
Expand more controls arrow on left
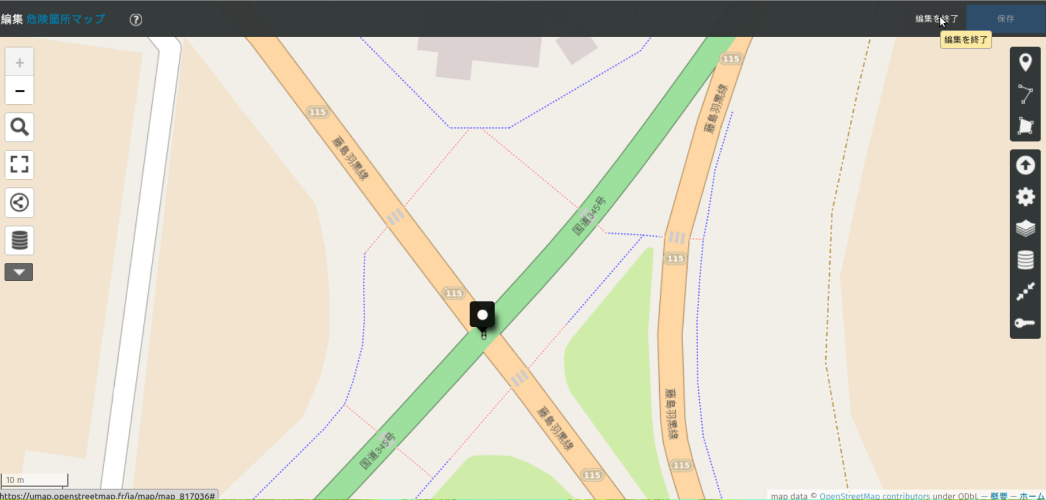pyautogui.click(x=19, y=272)
